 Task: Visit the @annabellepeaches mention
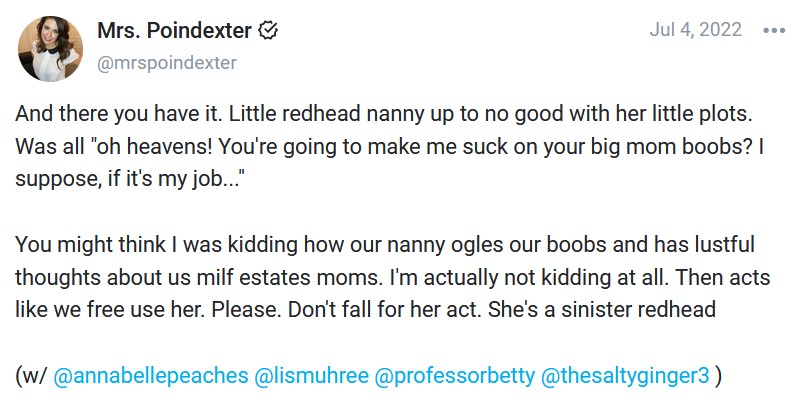pyautogui.click(x=151, y=376)
